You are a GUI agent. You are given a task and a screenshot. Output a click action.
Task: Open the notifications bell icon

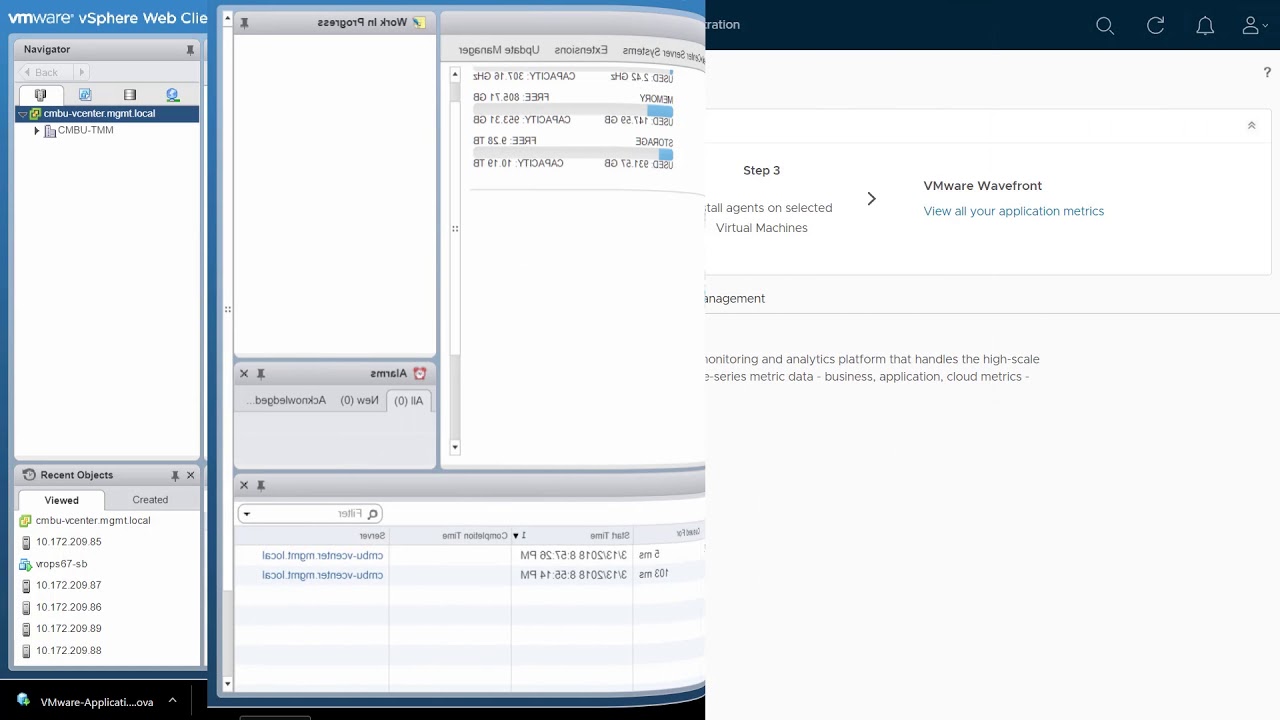click(x=1205, y=26)
